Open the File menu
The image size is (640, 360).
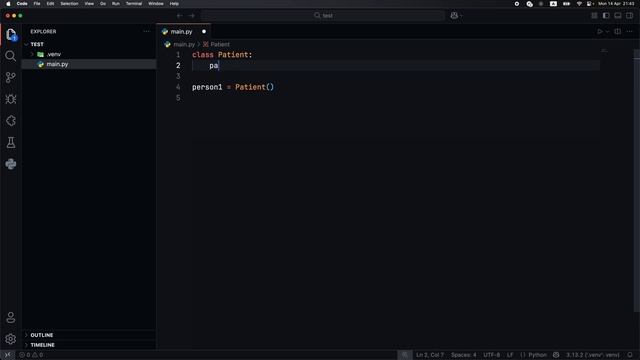point(37,4)
